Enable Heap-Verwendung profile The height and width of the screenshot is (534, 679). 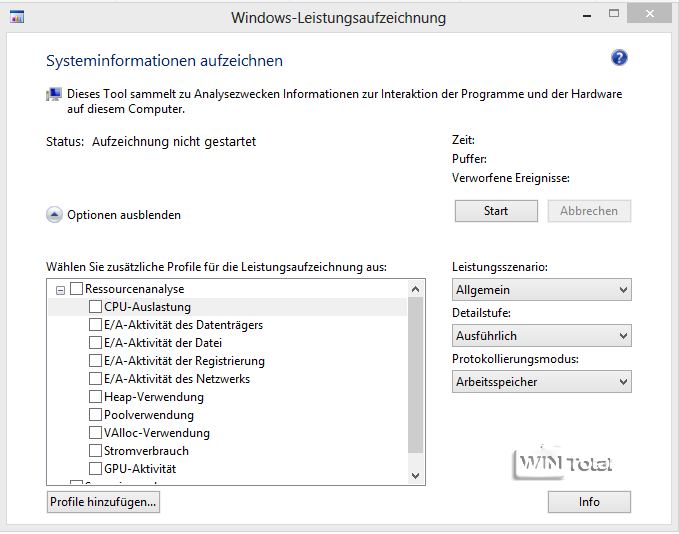click(95, 397)
